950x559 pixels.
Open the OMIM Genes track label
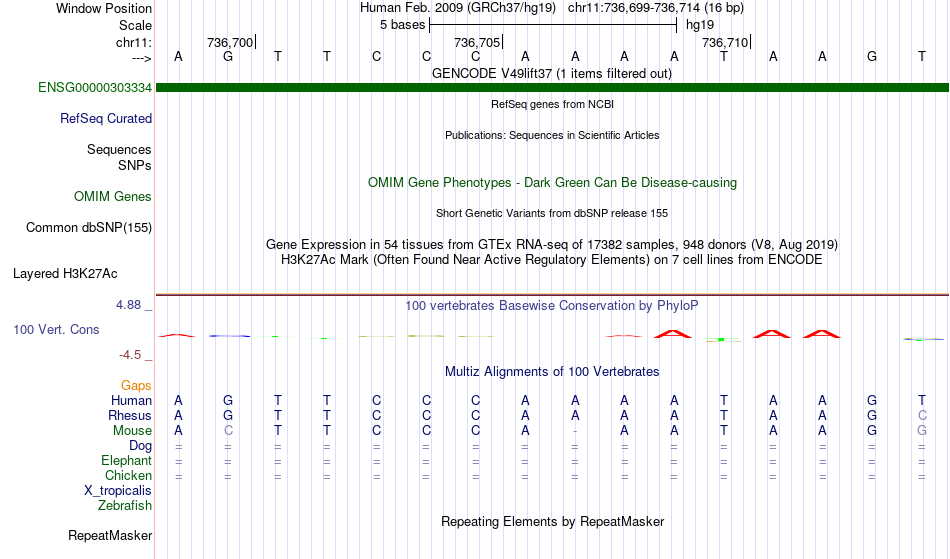(112, 197)
